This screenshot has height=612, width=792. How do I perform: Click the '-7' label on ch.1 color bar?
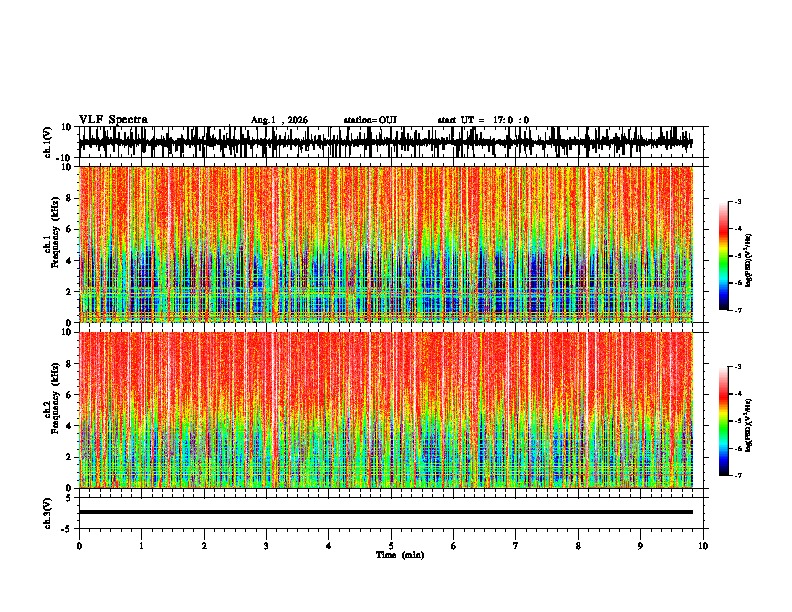click(738, 310)
